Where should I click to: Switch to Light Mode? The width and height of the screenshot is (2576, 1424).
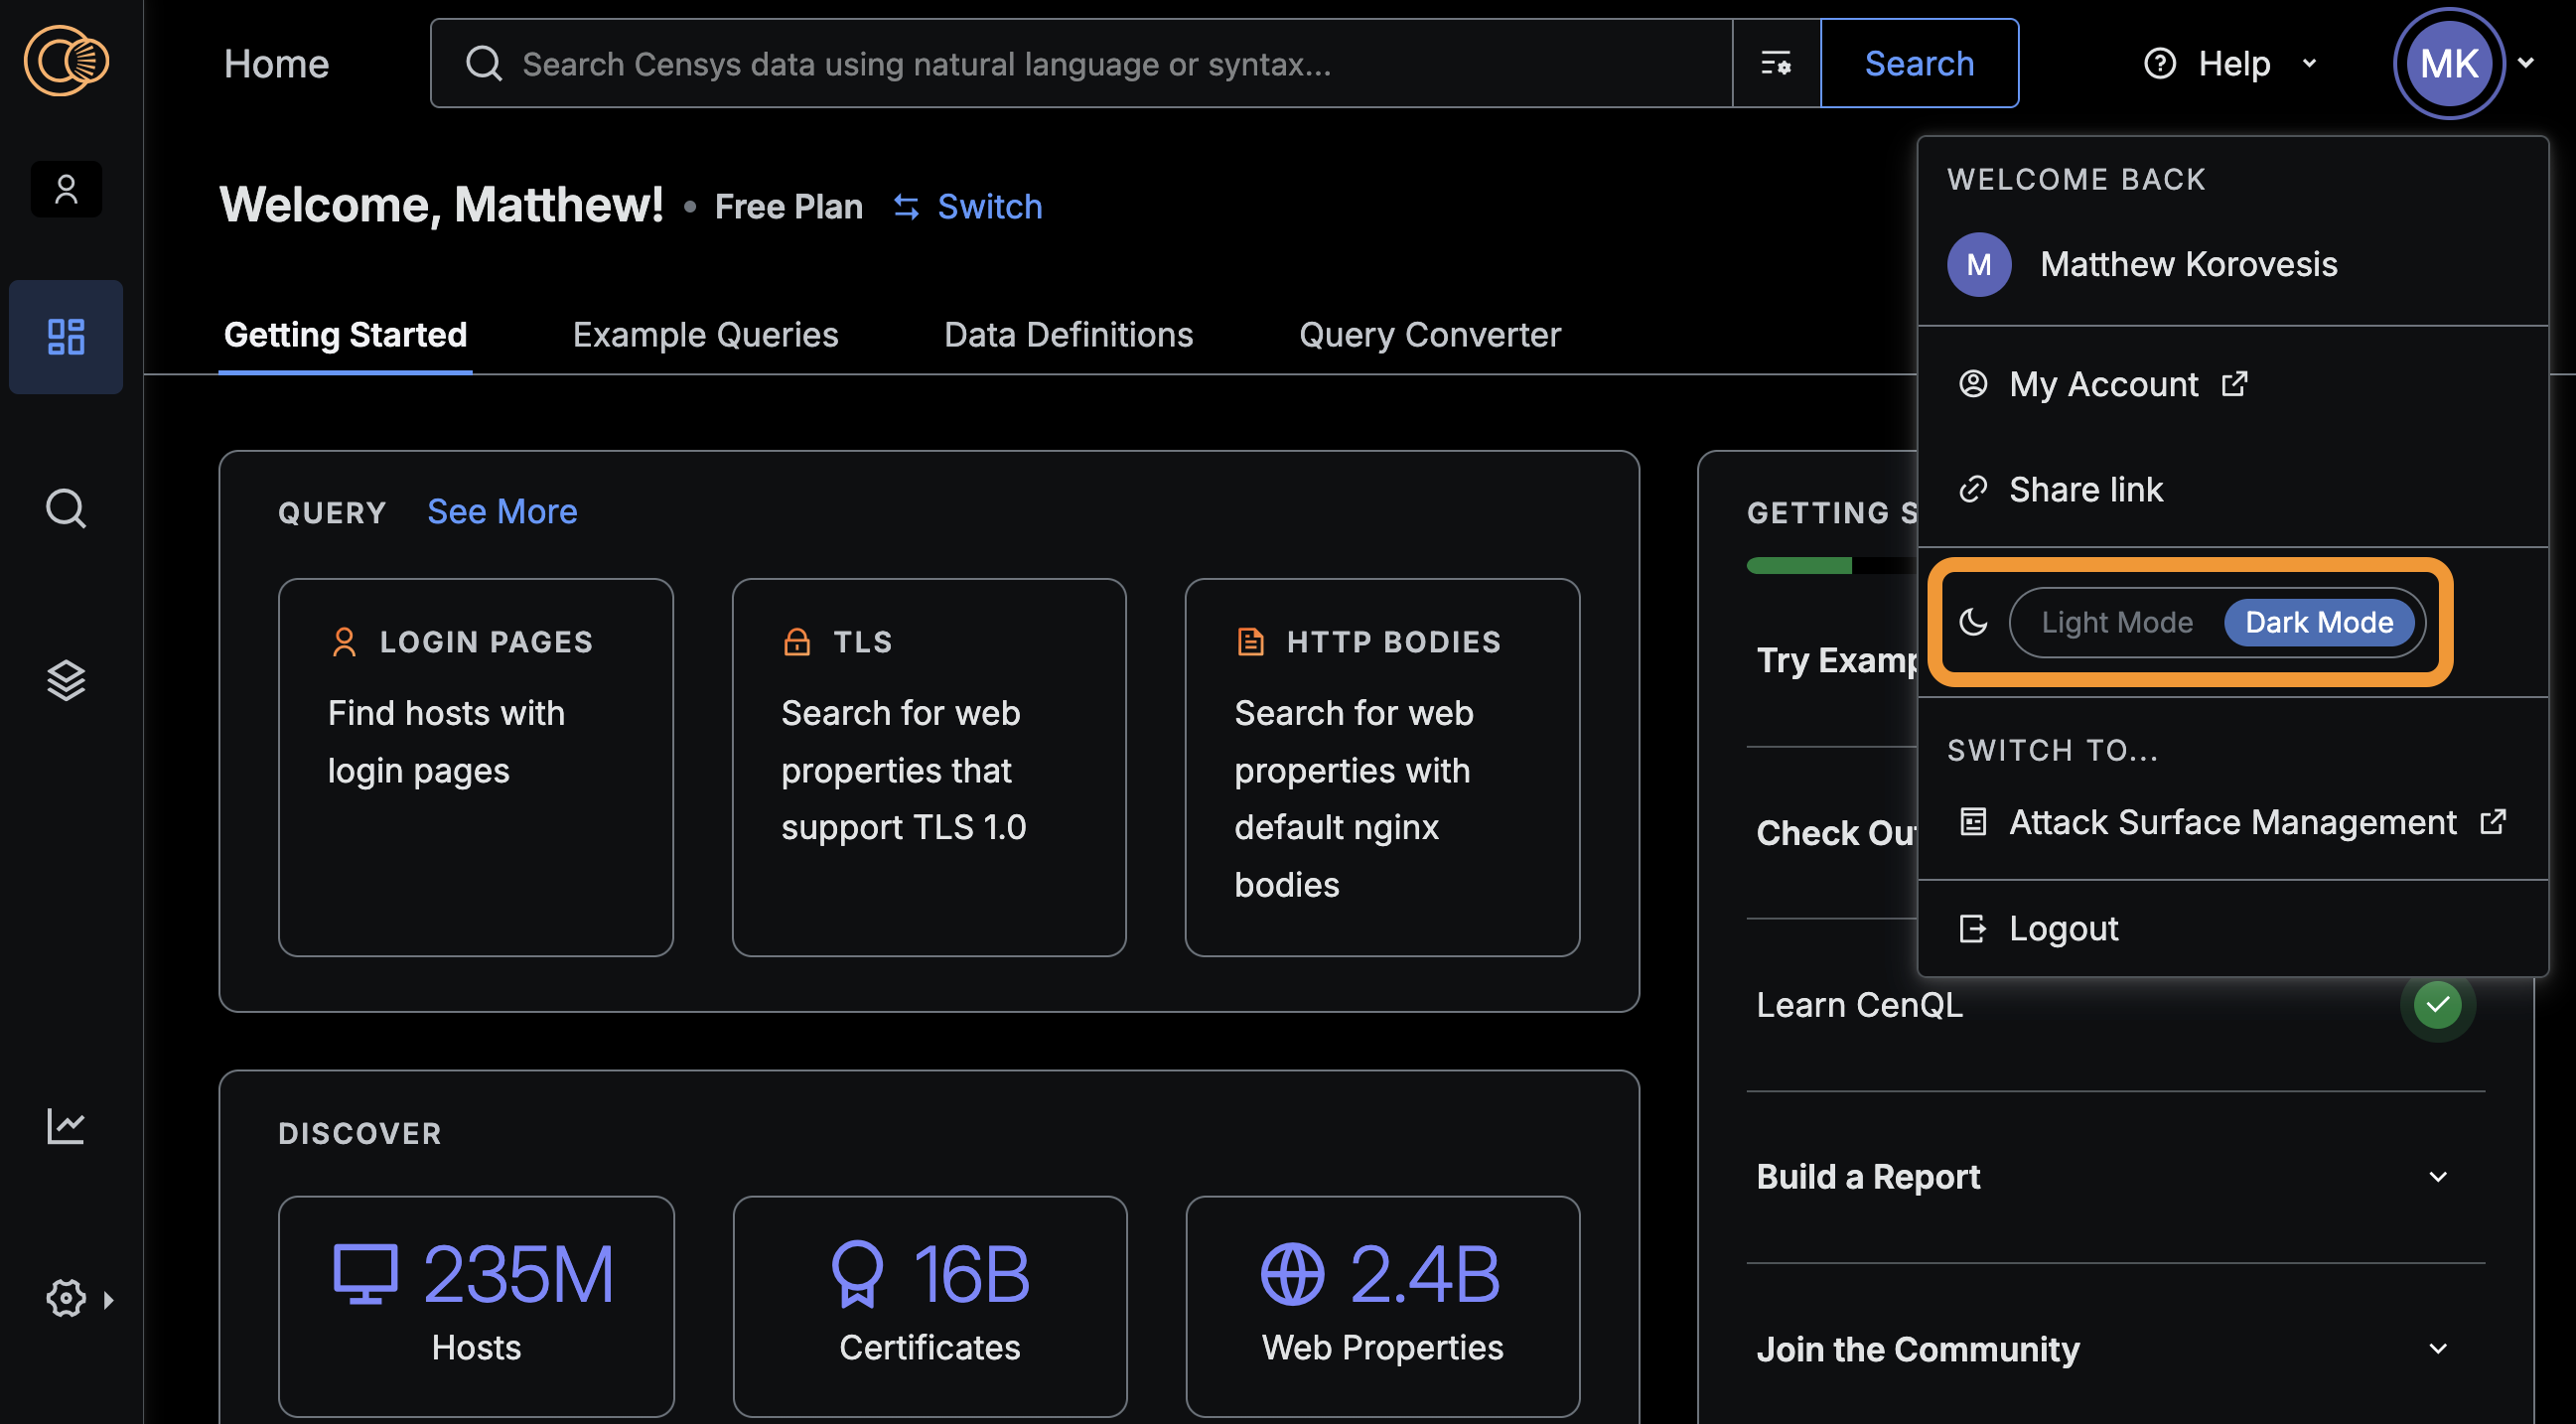(2116, 623)
